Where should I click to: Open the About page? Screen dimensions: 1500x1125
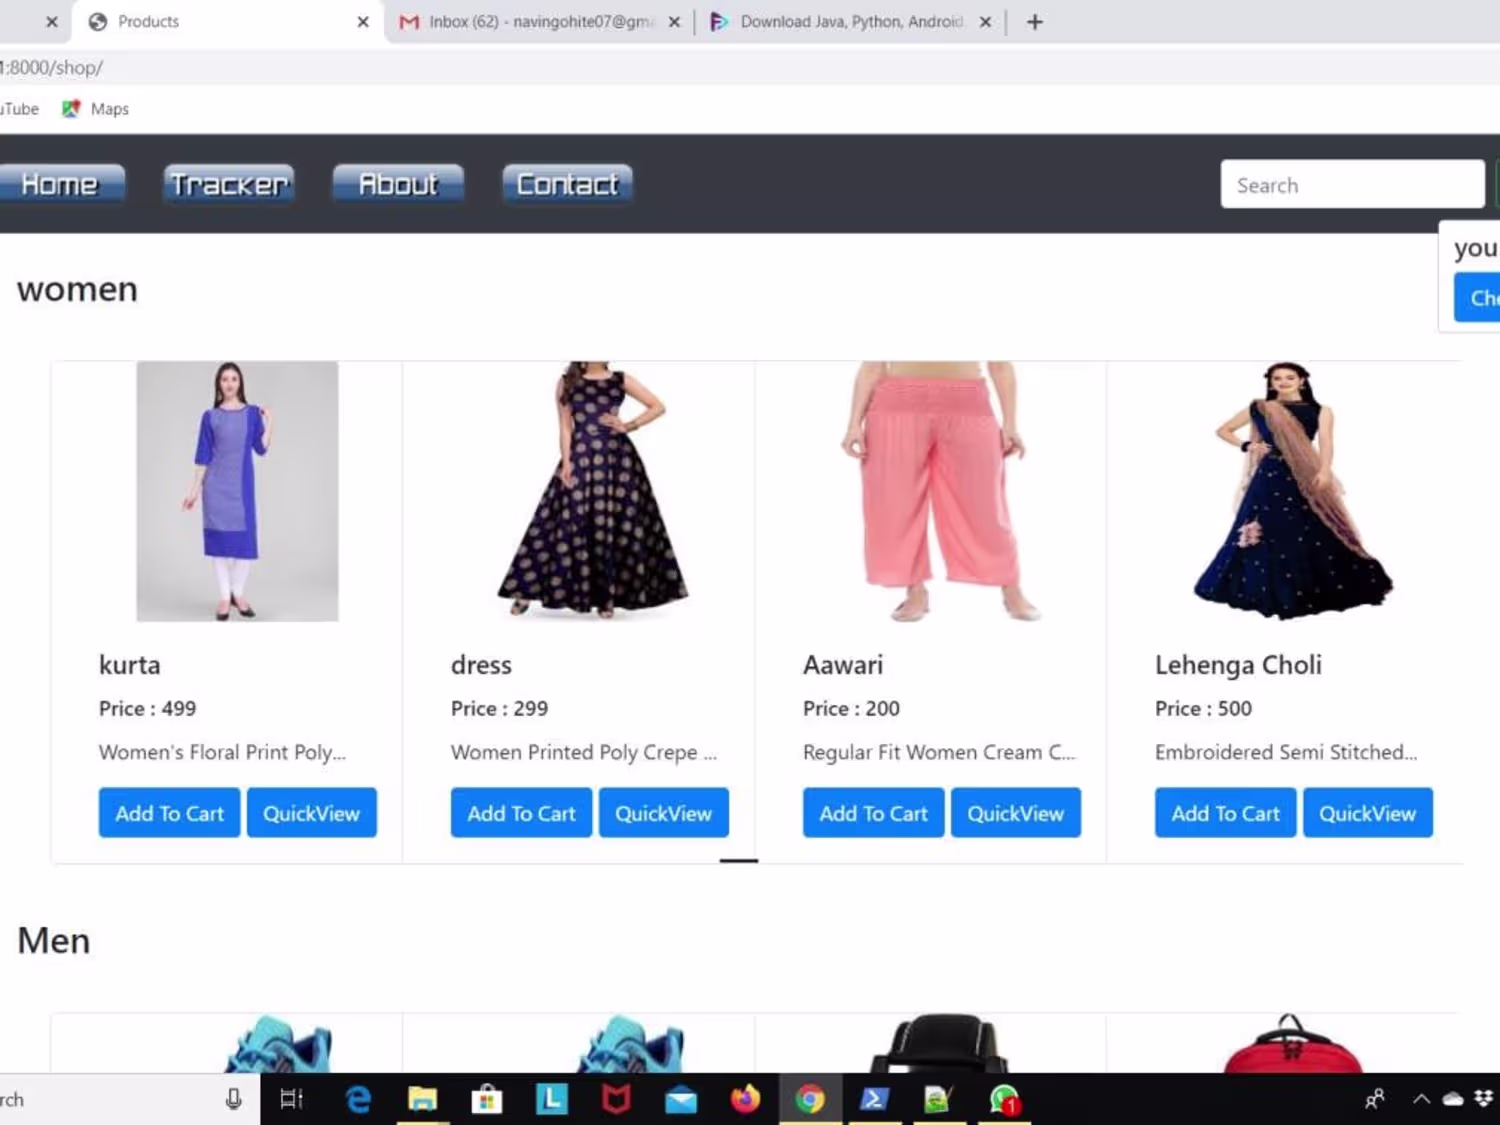click(x=398, y=184)
